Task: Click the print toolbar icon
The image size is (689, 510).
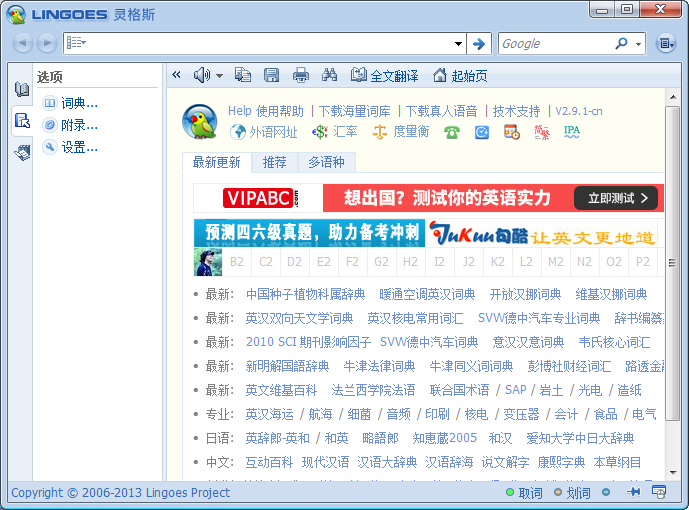Action: click(x=301, y=75)
